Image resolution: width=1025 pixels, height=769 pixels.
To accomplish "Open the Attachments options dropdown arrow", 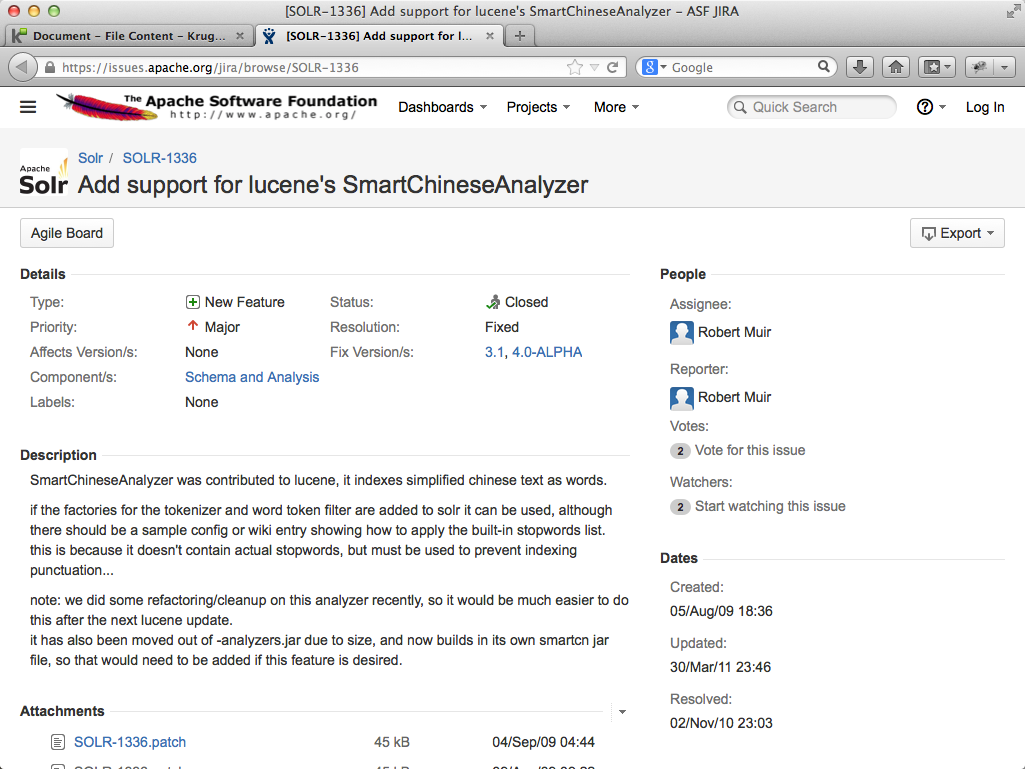I will (622, 712).
